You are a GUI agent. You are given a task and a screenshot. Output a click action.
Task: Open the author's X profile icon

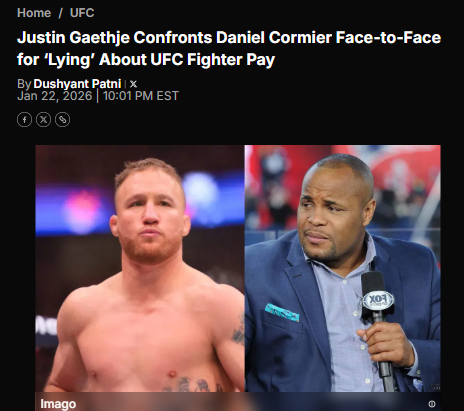tap(133, 84)
